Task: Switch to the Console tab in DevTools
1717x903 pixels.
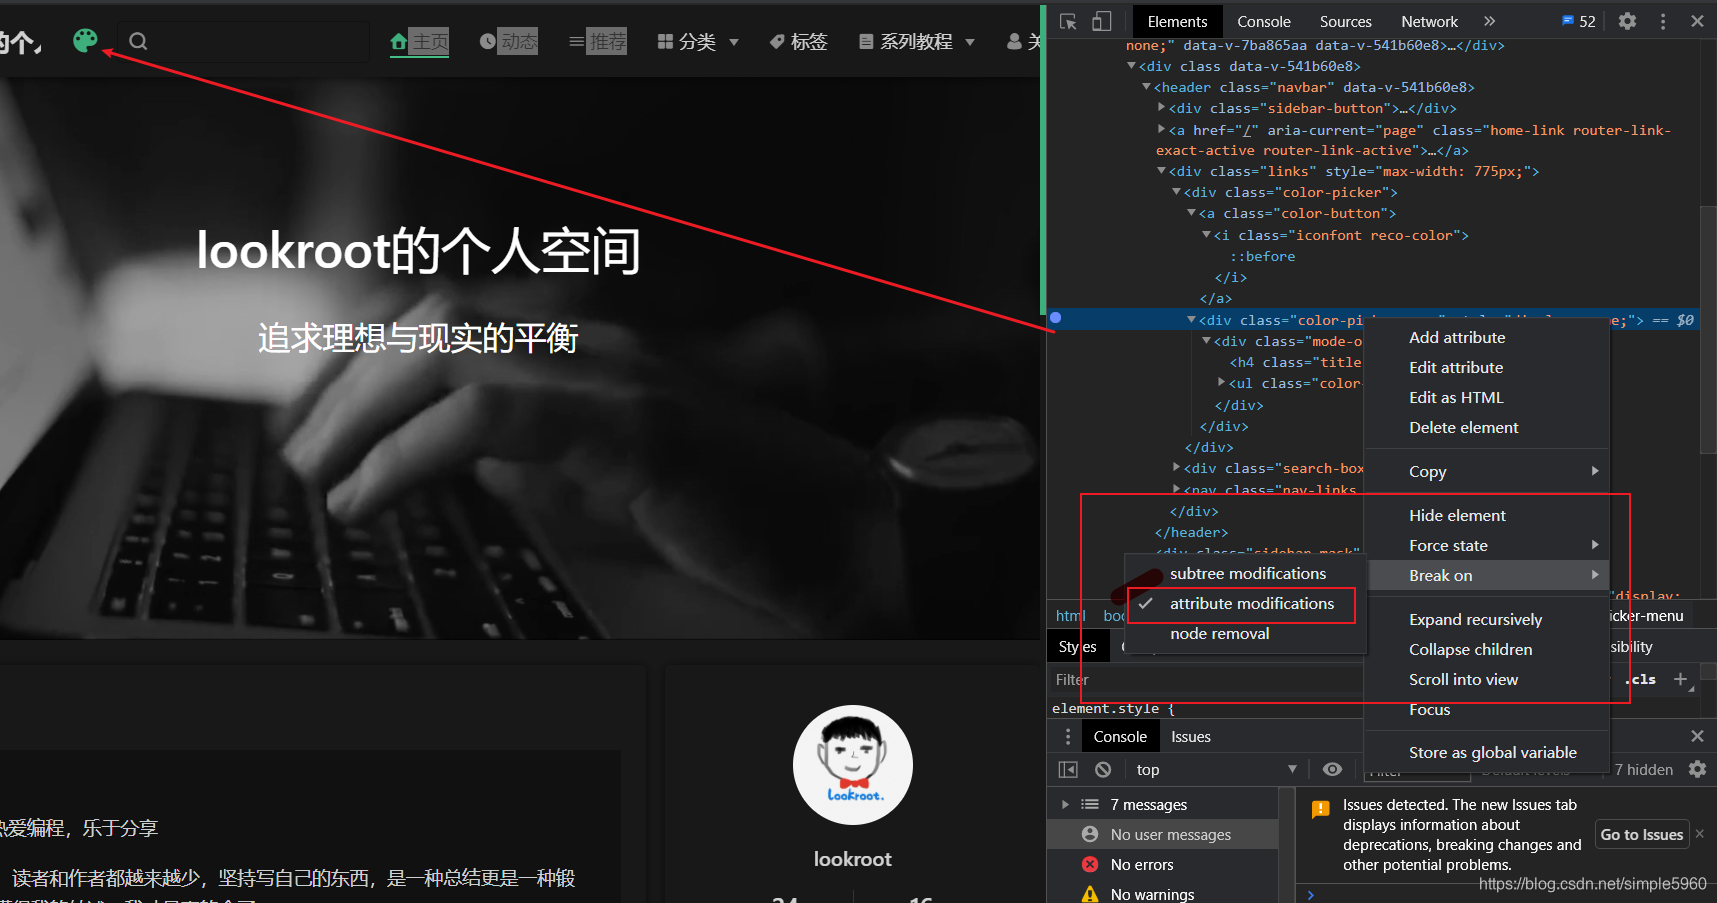Action: click(x=1263, y=21)
